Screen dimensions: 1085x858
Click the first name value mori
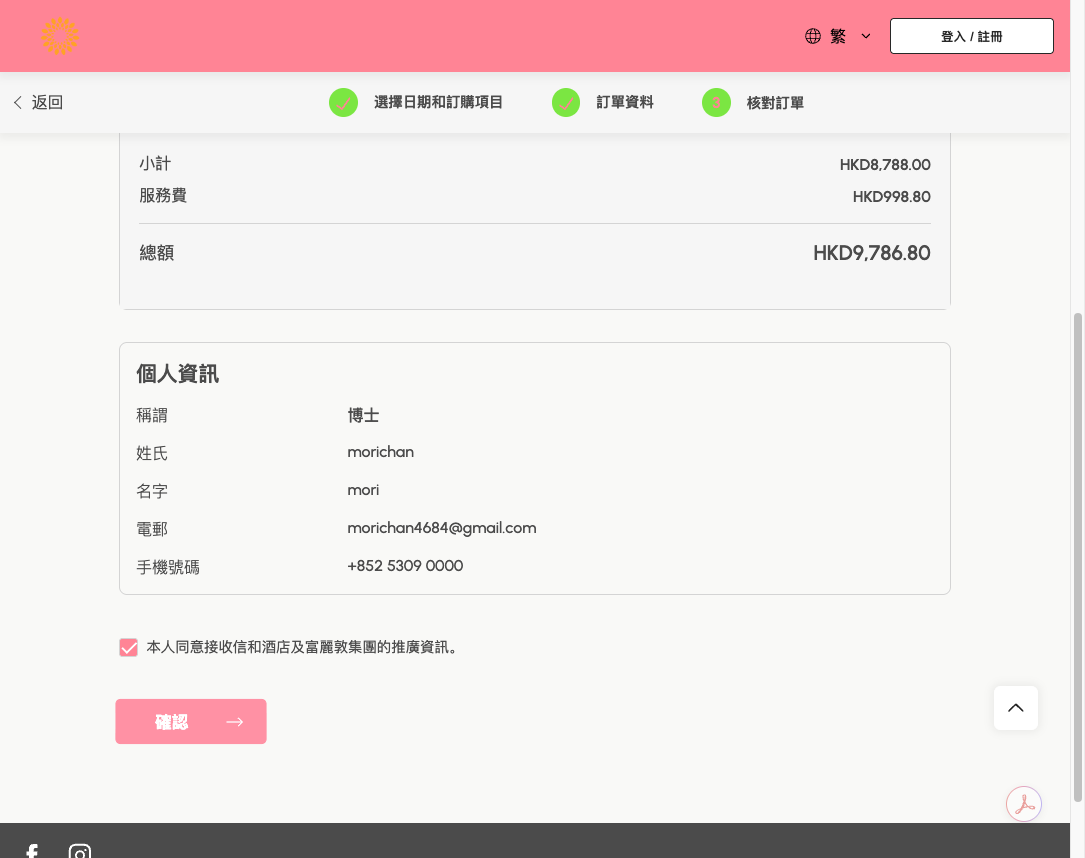pos(363,490)
